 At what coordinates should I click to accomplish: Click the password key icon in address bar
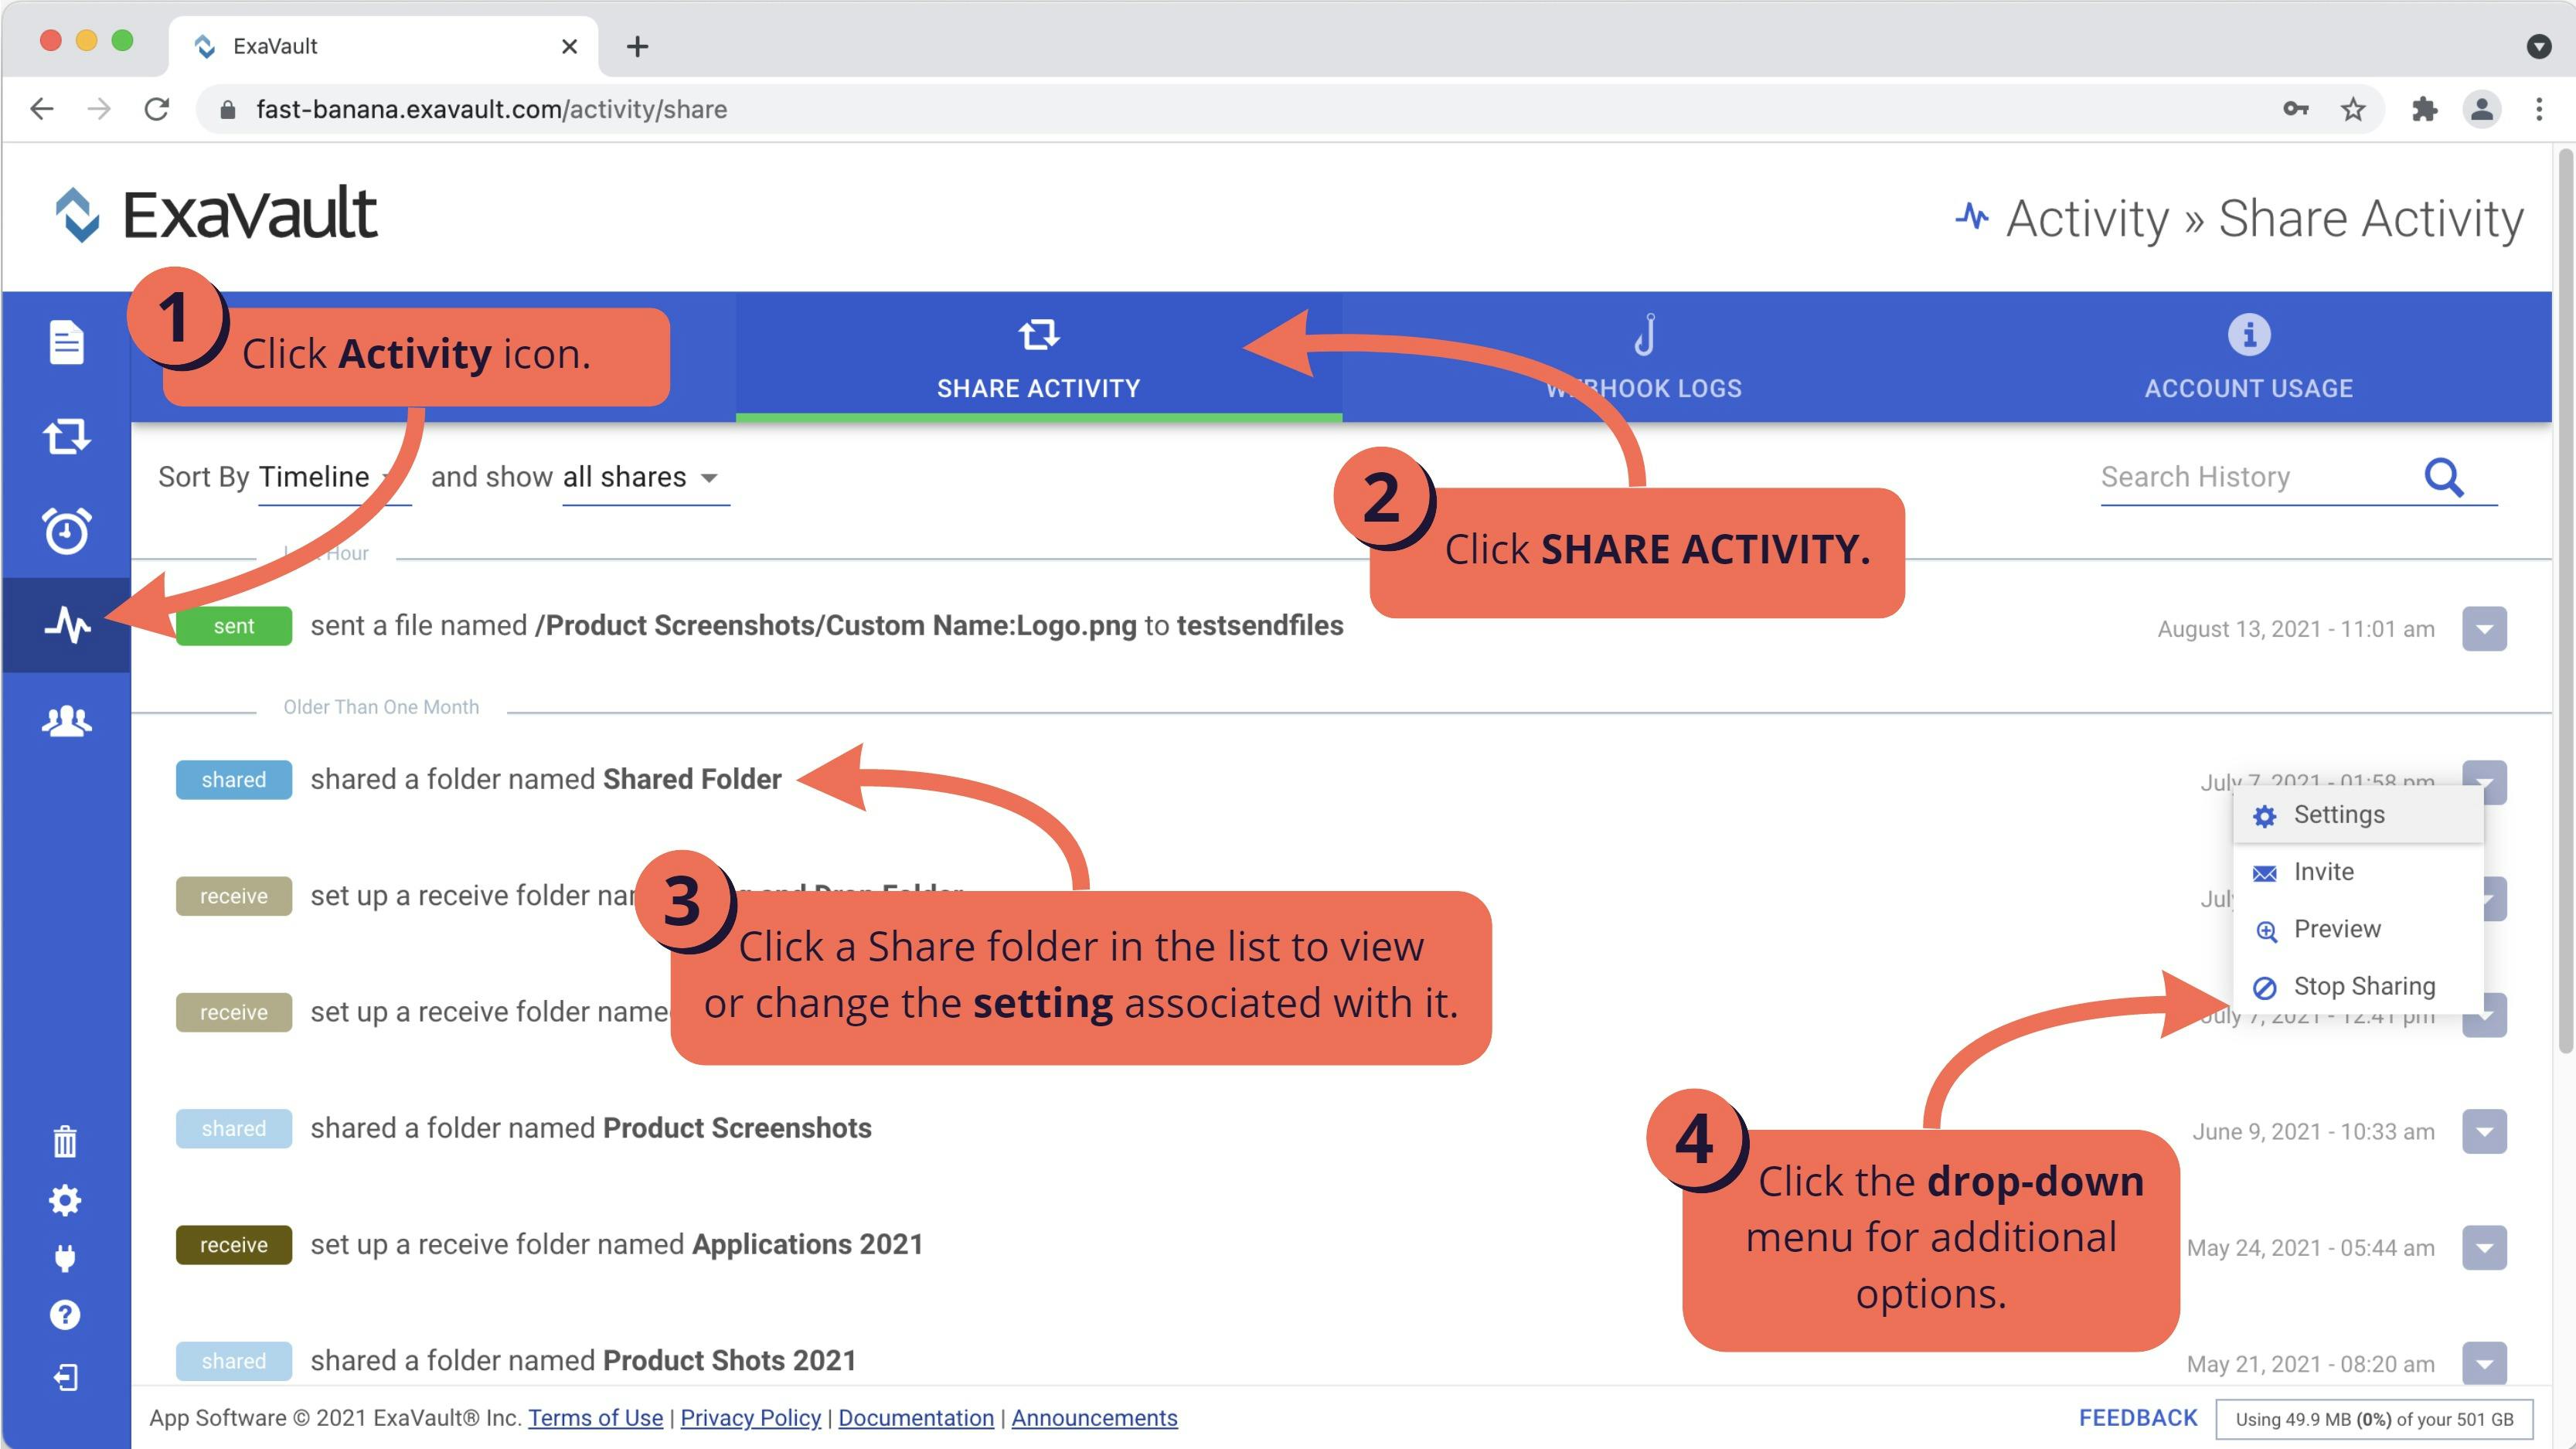tap(2295, 109)
